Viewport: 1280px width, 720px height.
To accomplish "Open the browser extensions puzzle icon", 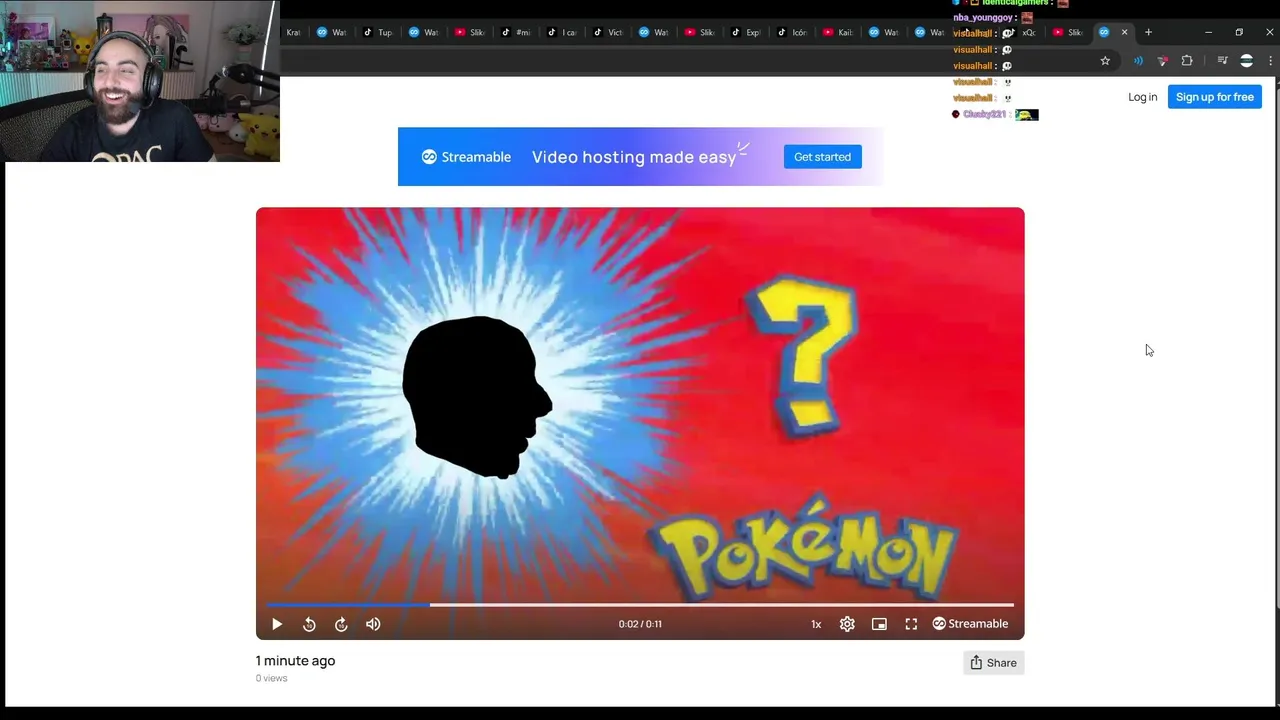I will [x=1187, y=61].
